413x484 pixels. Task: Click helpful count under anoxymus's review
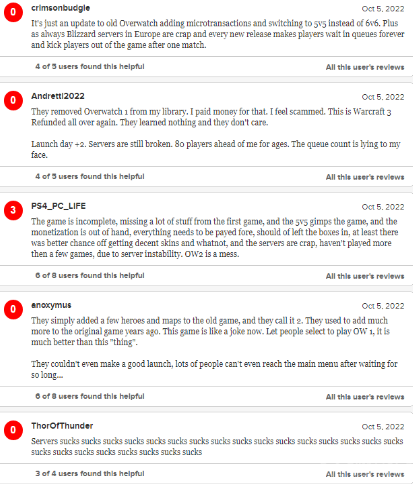pos(90,396)
